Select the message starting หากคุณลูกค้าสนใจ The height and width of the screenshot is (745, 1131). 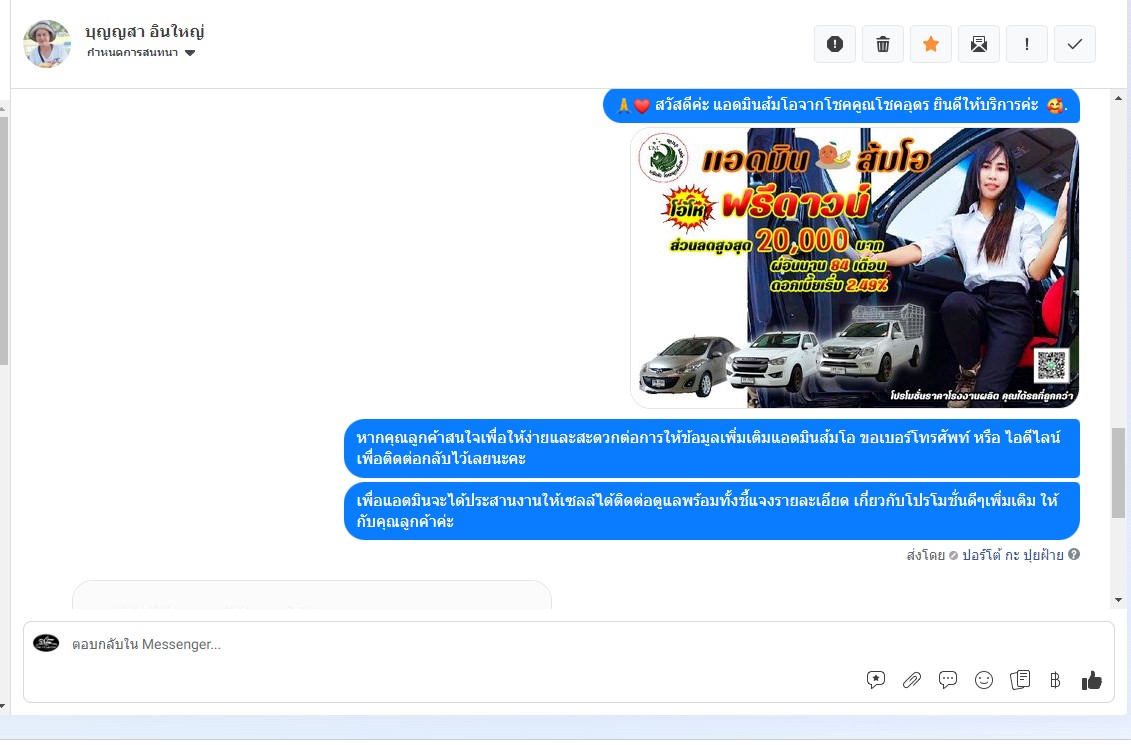click(x=712, y=448)
